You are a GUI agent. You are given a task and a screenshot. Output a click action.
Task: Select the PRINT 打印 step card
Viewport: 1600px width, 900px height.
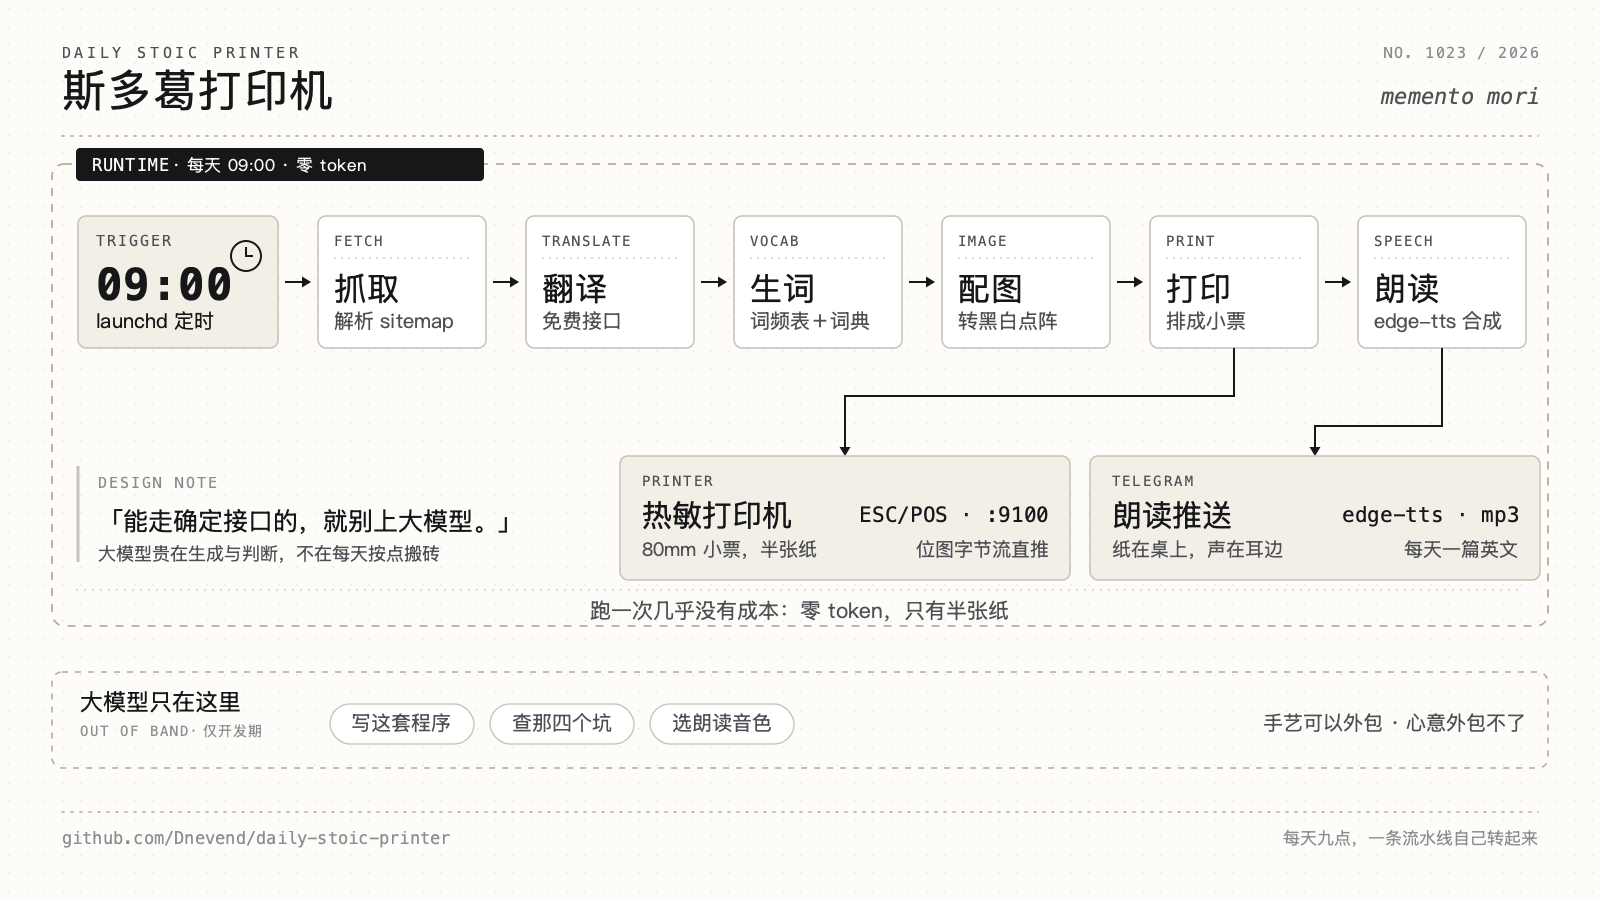[x=1234, y=282]
